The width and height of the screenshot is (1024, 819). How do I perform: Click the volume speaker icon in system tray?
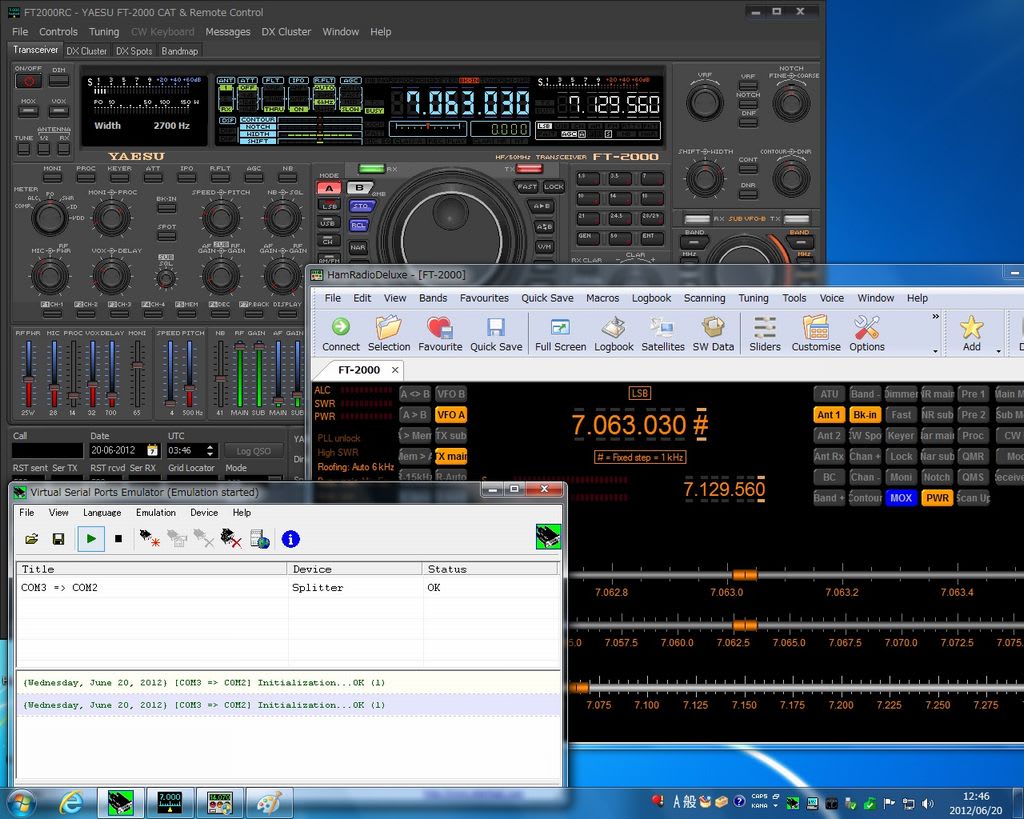(928, 803)
